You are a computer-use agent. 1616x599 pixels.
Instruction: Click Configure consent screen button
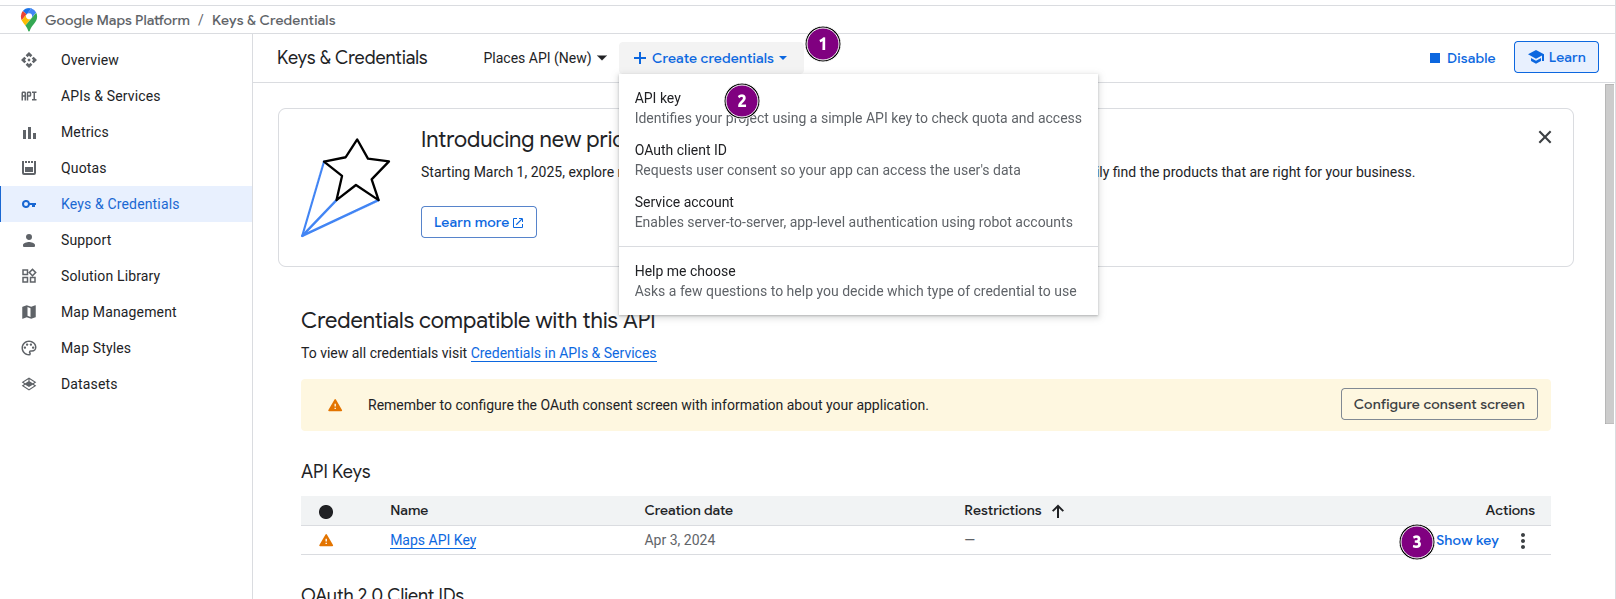pyautogui.click(x=1439, y=404)
